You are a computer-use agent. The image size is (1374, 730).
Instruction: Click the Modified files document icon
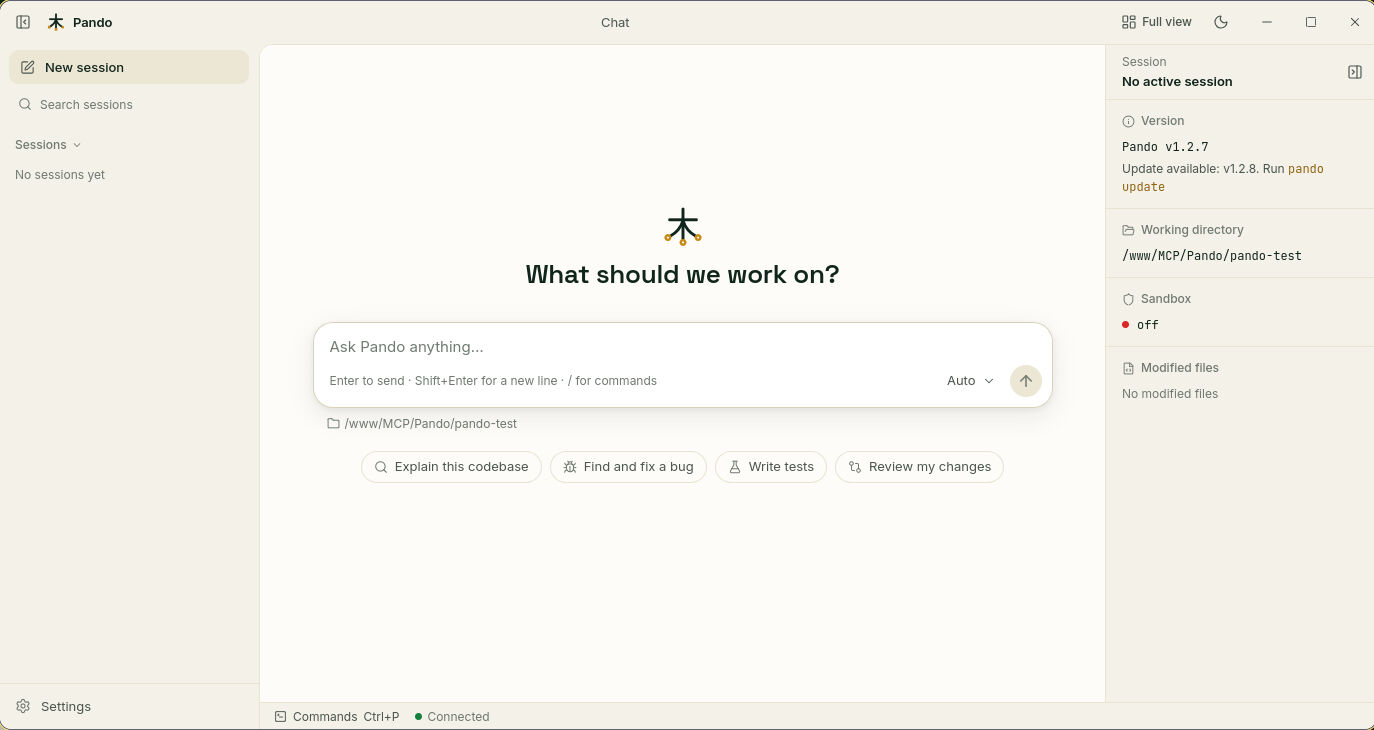pos(1128,368)
